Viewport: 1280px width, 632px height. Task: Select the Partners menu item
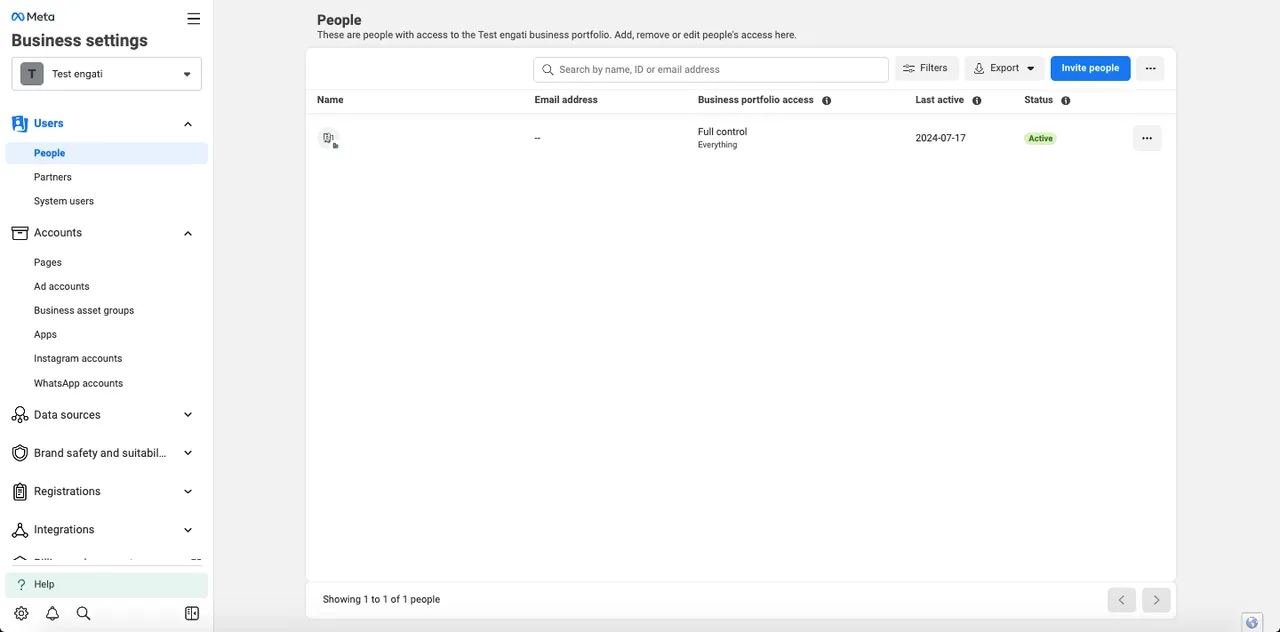[x=53, y=177]
